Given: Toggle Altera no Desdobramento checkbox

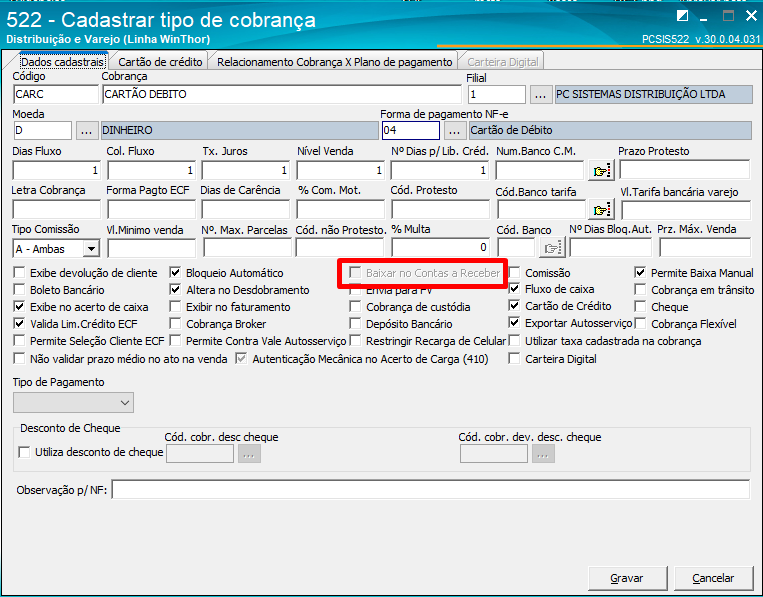Looking at the screenshot, I should click(x=175, y=289).
